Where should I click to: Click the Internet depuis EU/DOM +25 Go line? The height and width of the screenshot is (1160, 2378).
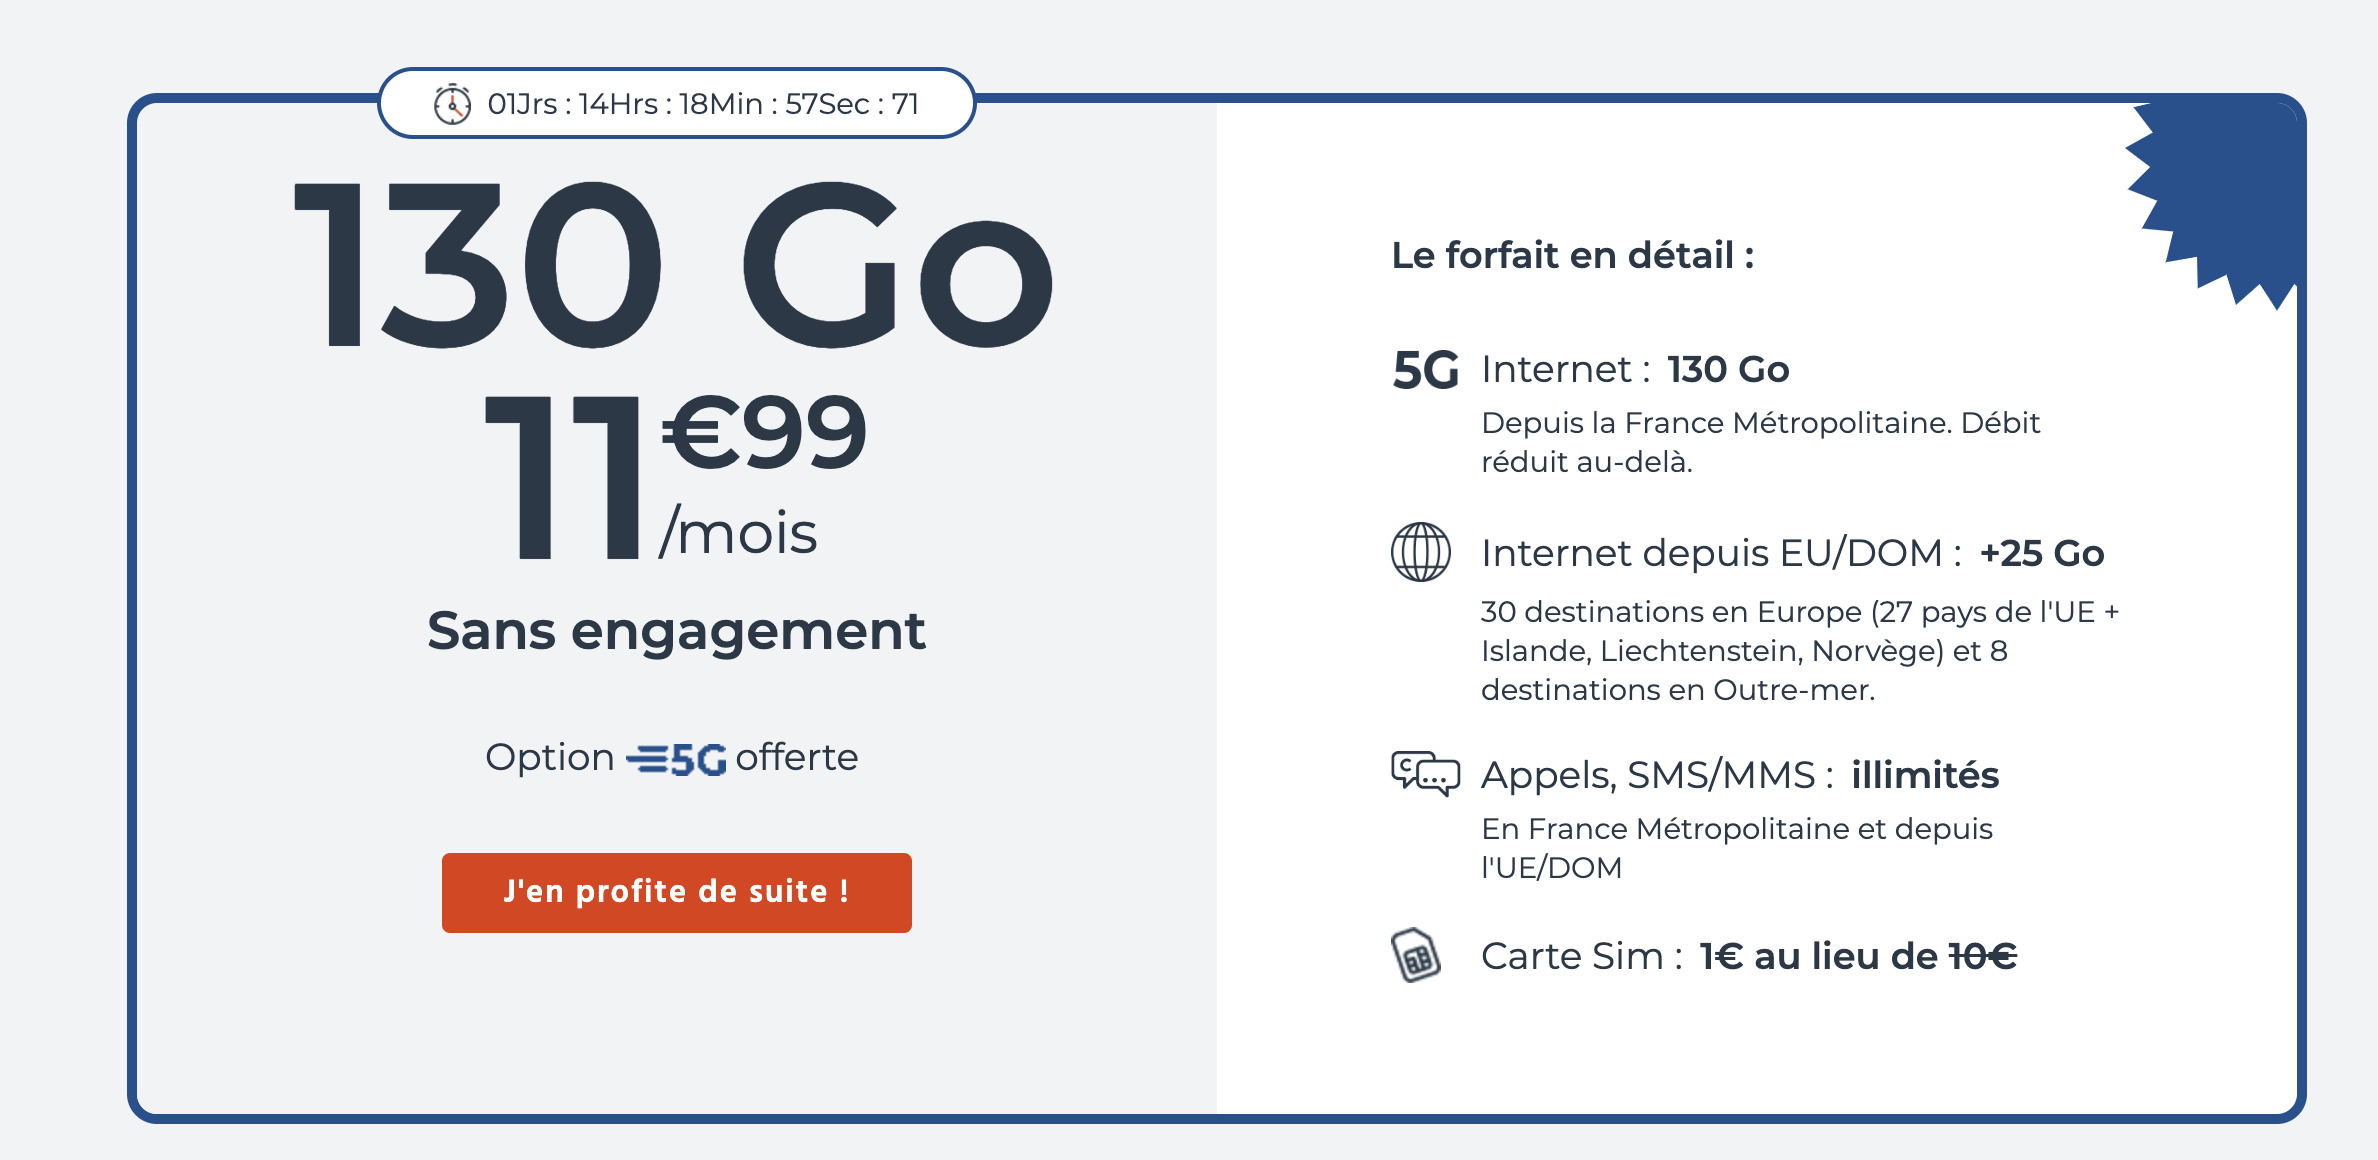pyautogui.click(x=1793, y=553)
